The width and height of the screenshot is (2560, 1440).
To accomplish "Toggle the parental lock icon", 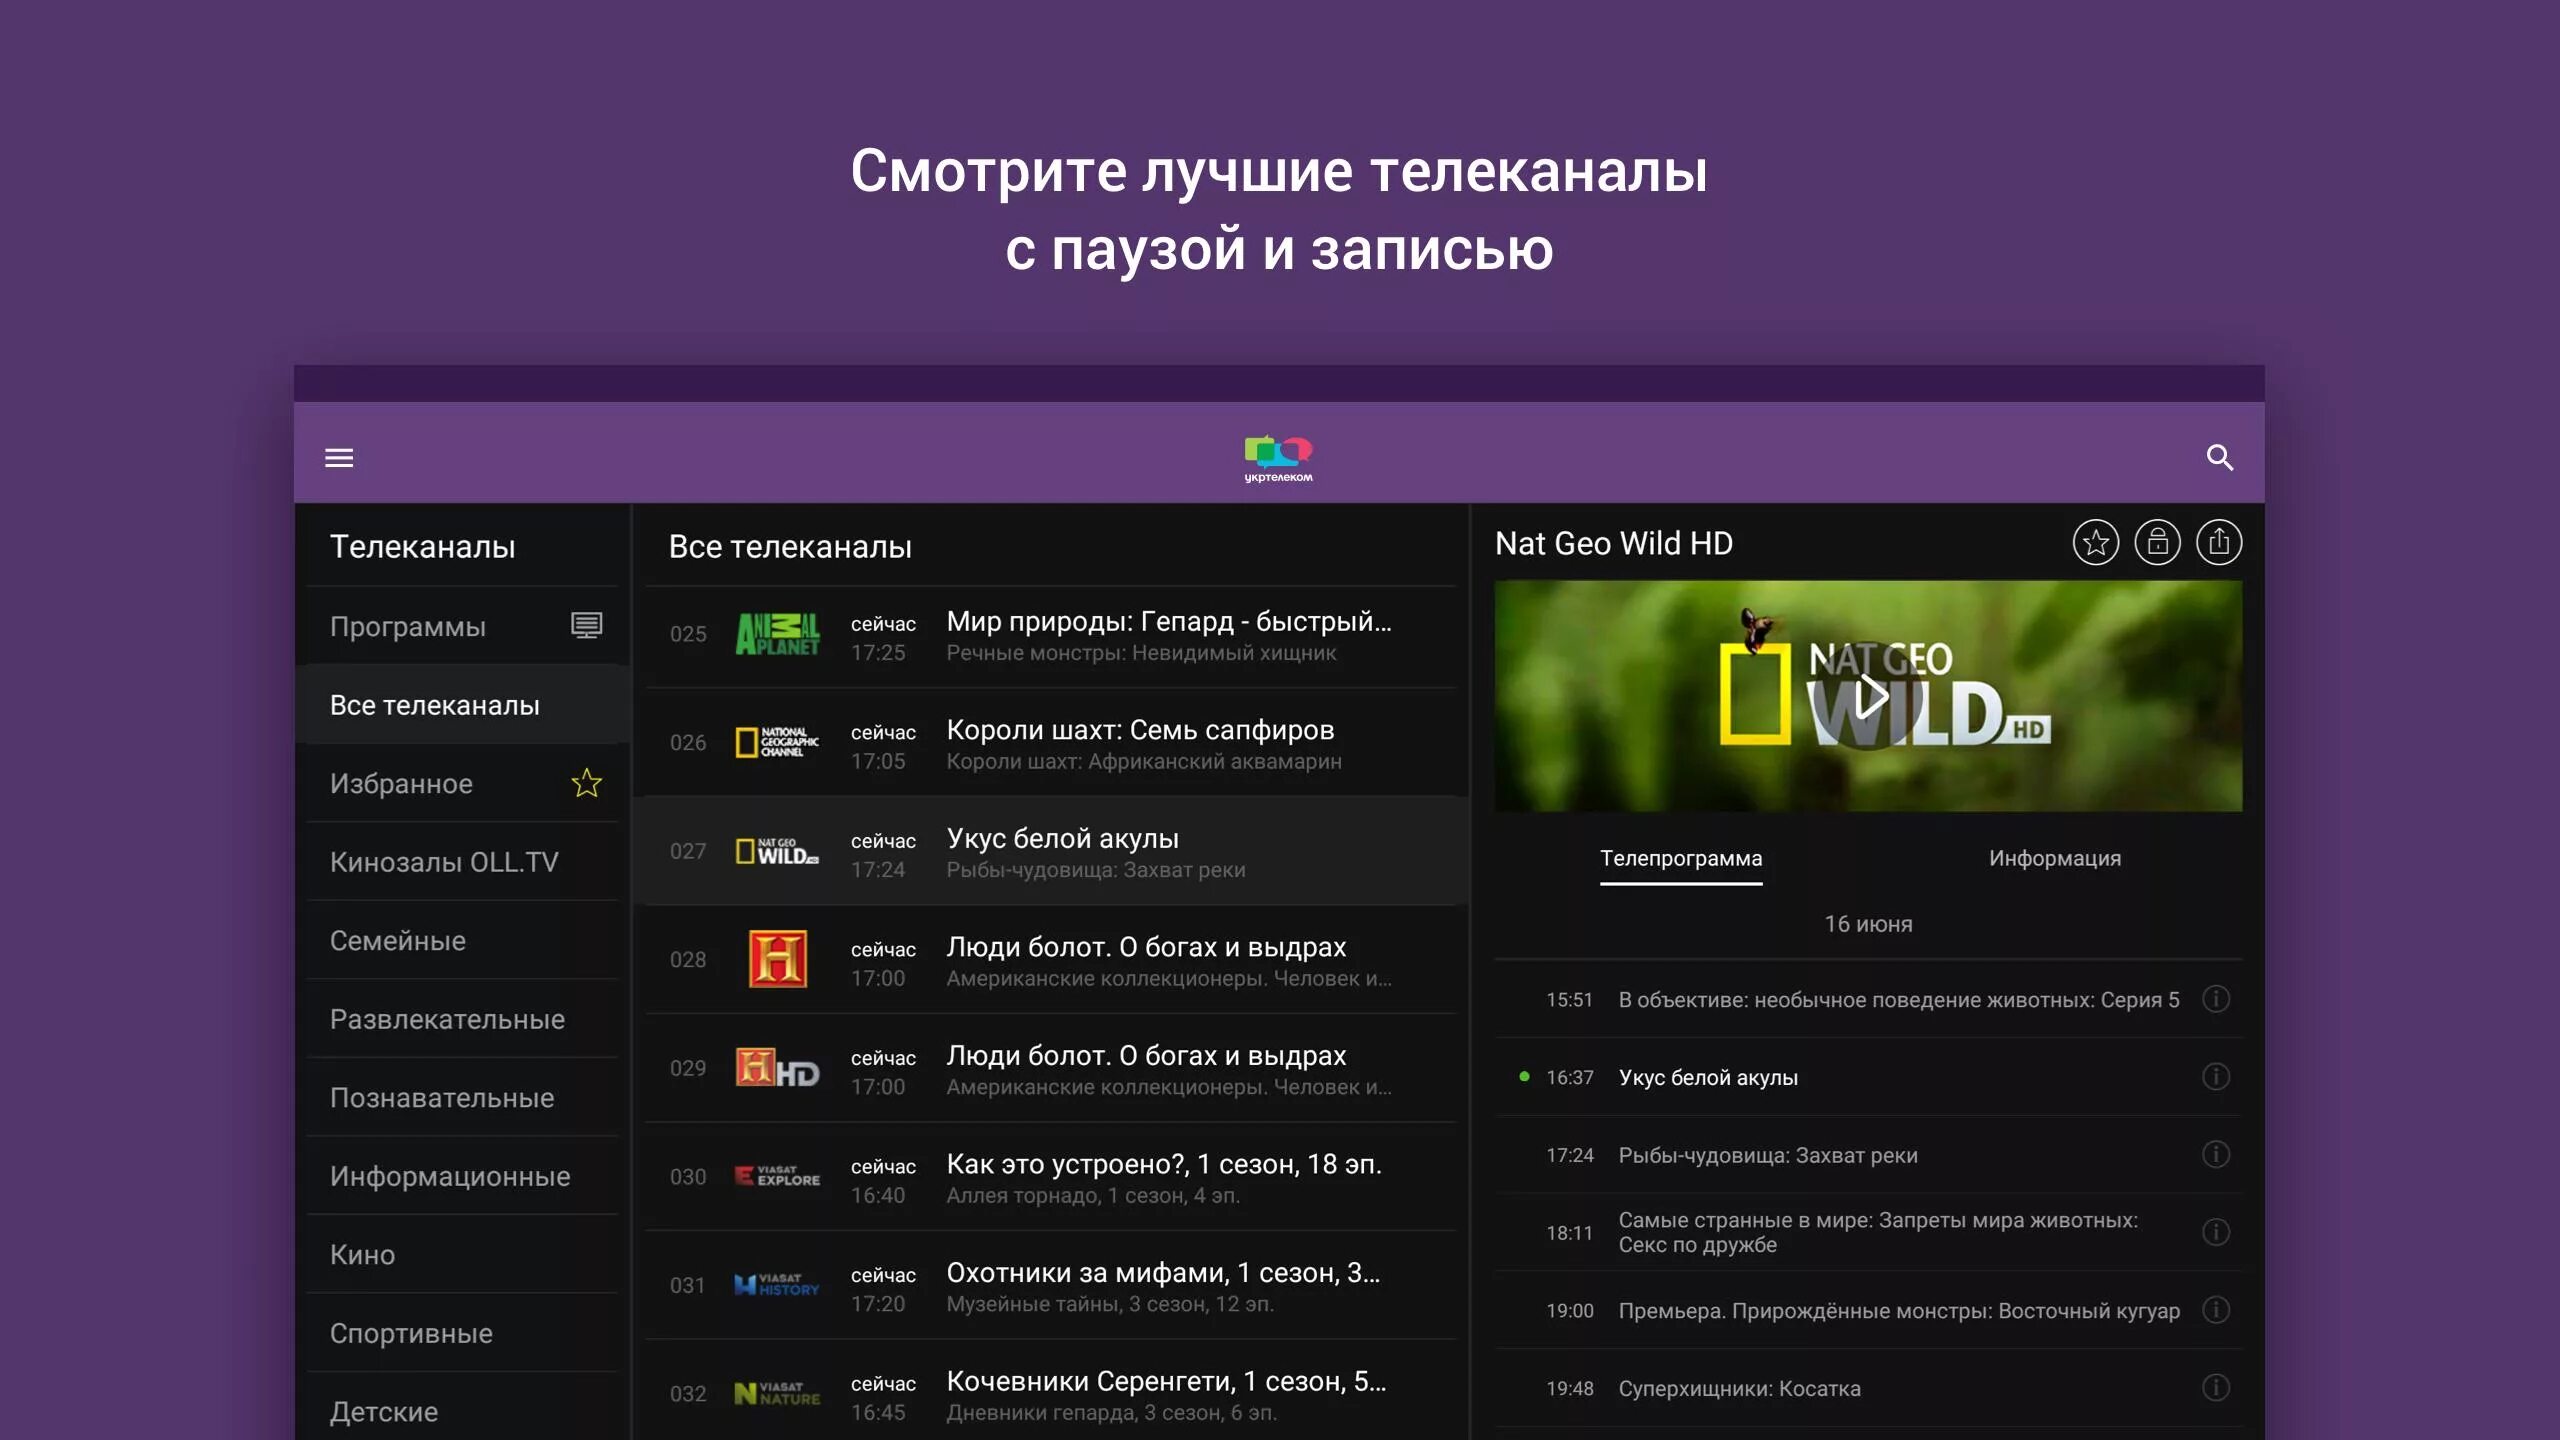I will 2157,543.
